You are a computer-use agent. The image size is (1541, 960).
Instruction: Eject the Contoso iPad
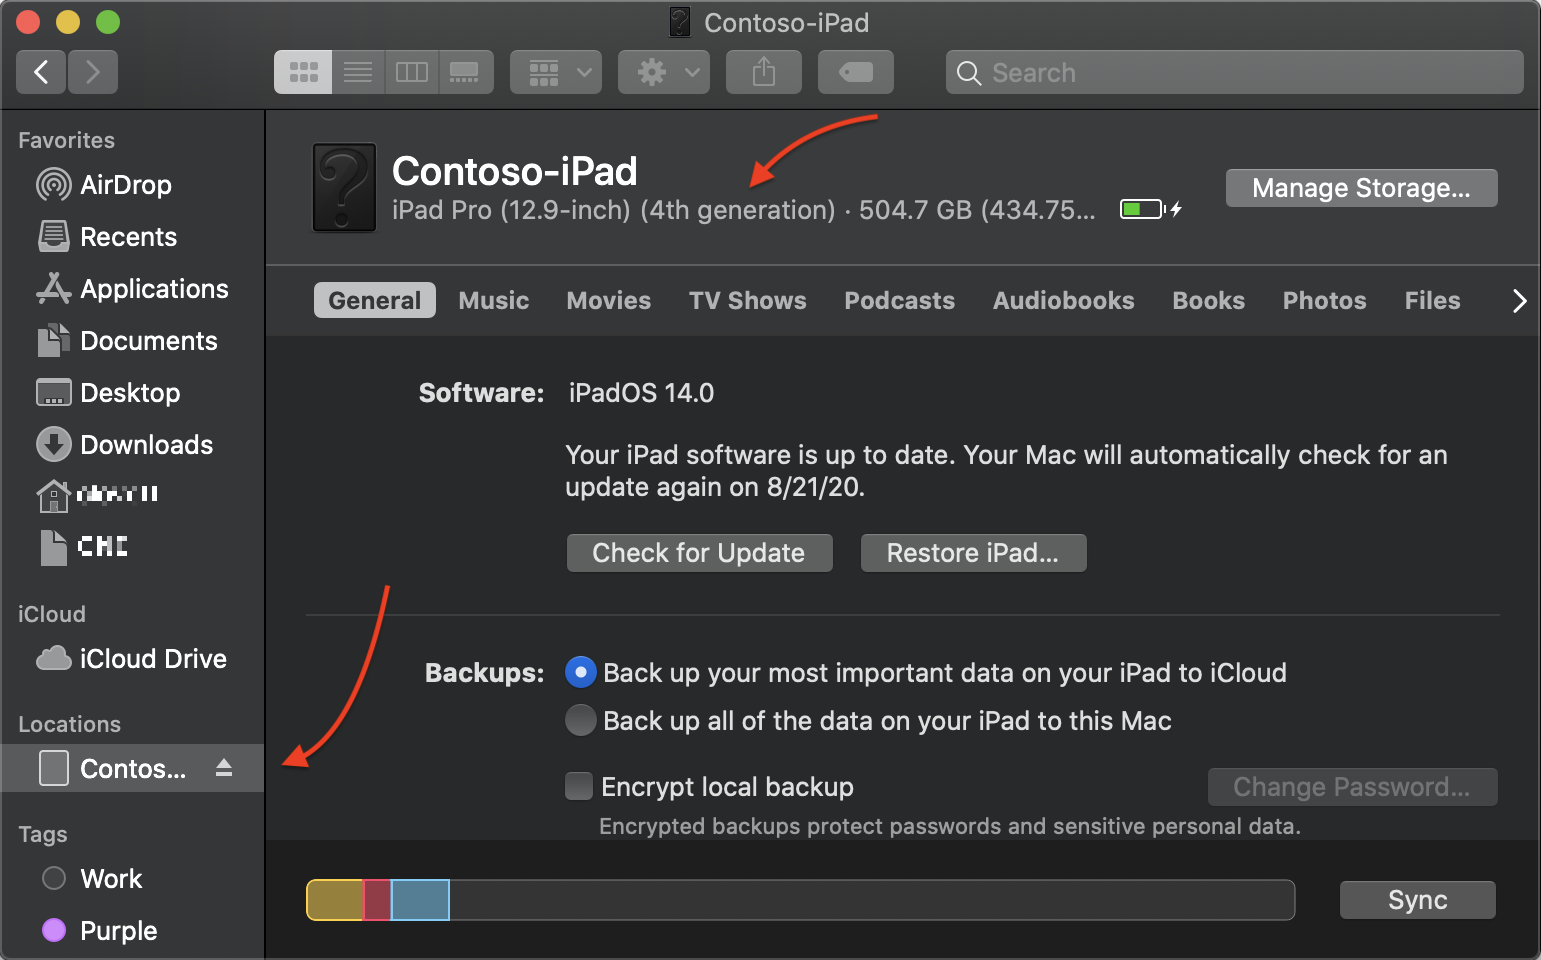pos(224,768)
